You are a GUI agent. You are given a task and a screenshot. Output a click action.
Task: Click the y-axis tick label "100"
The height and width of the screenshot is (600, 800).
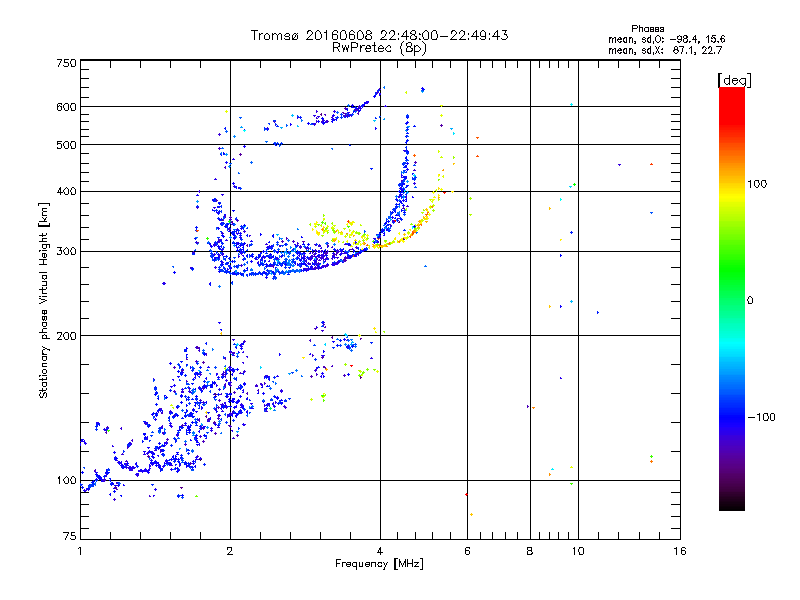(66, 481)
